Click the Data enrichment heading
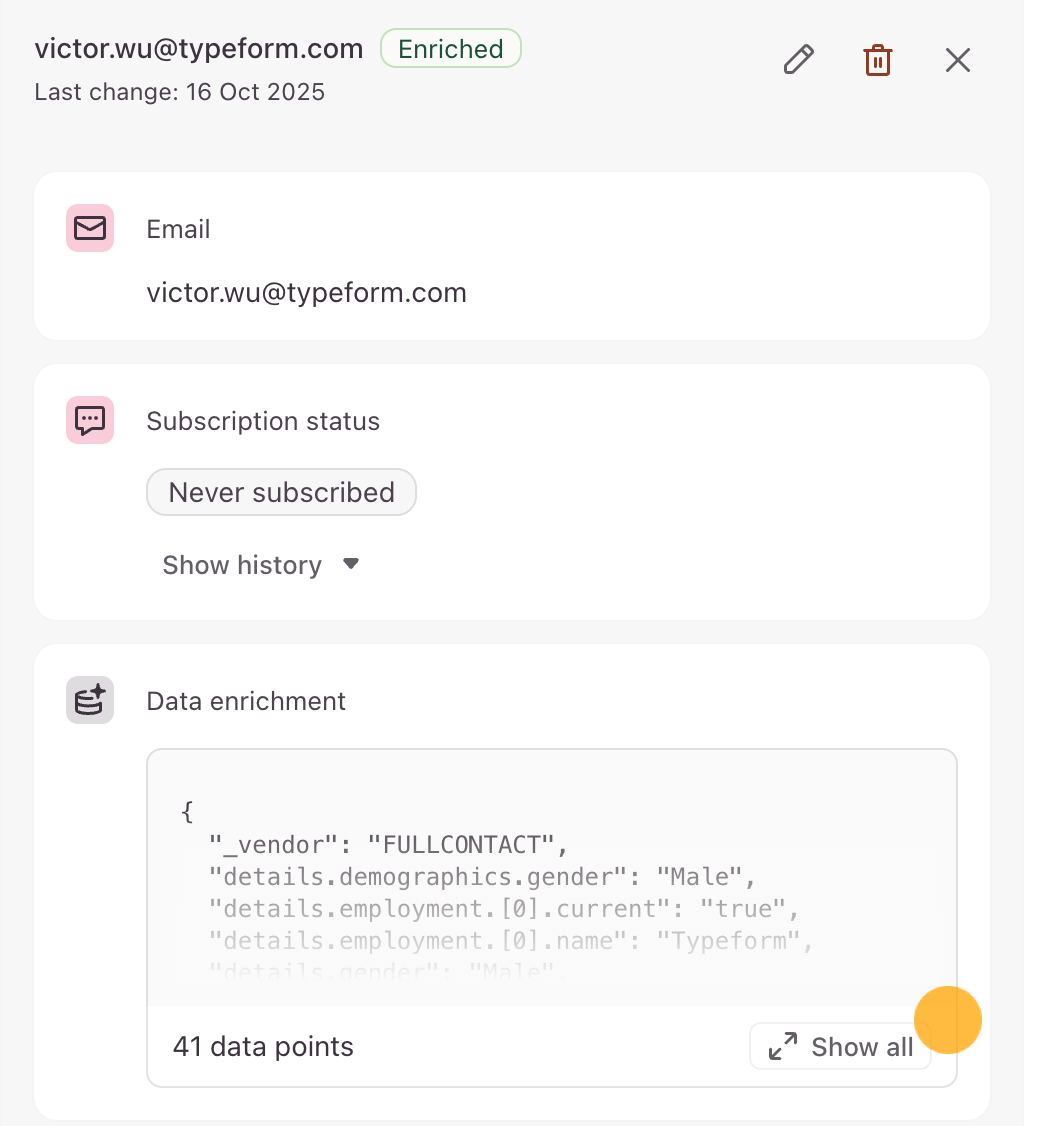1038x1126 pixels. (246, 701)
